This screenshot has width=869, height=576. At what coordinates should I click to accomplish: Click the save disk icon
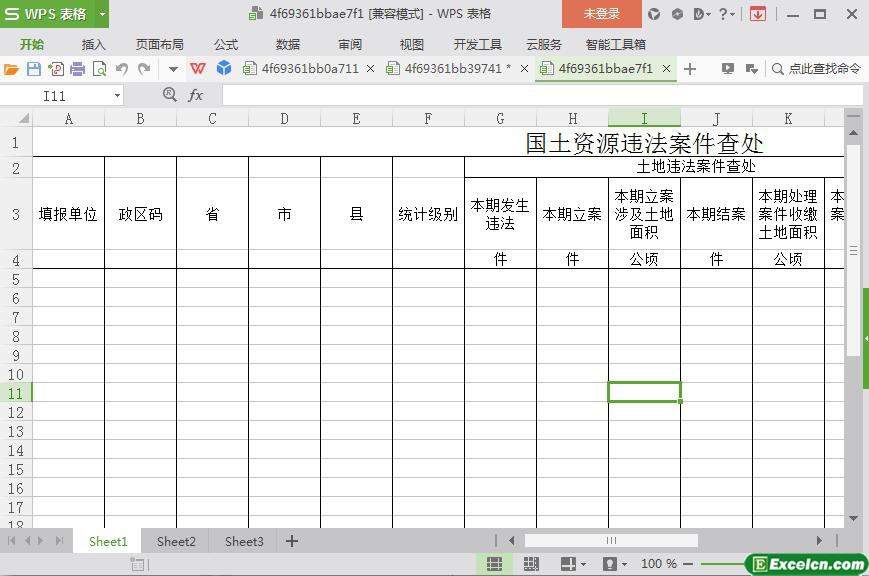pyautogui.click(x=33, y=69)
